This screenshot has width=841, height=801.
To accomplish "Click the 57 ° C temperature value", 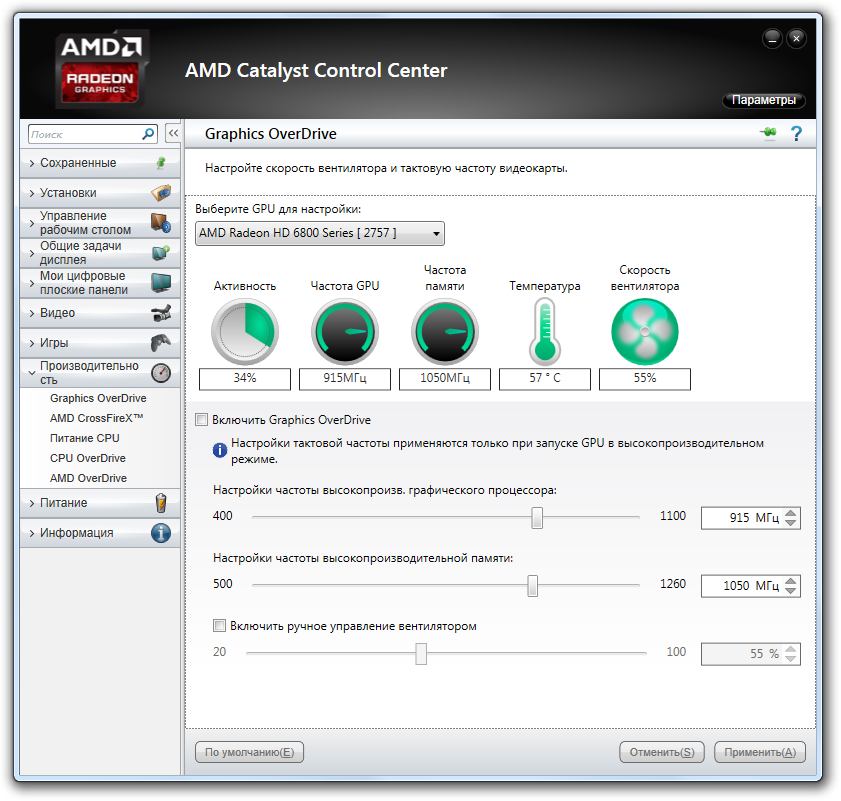I will click(x=545, y=378).
